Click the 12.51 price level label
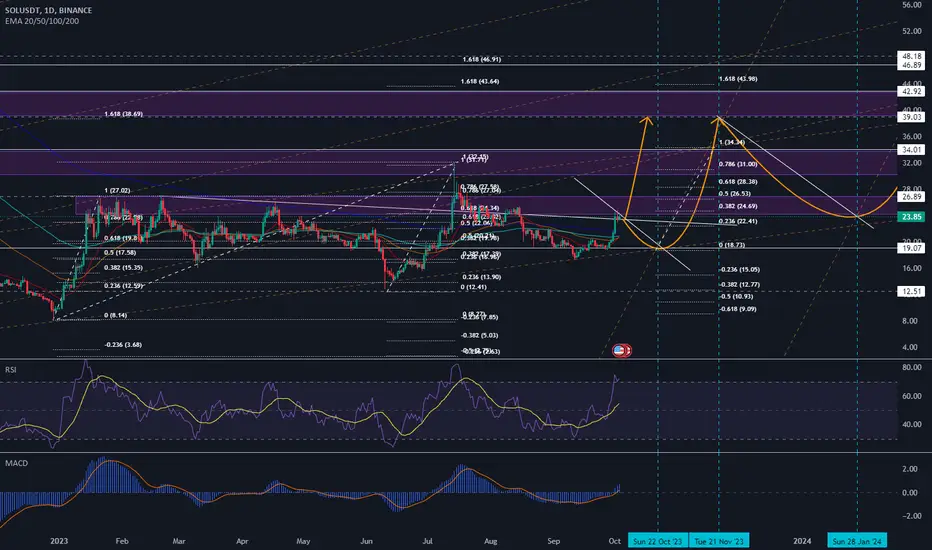 coord(912,291)
